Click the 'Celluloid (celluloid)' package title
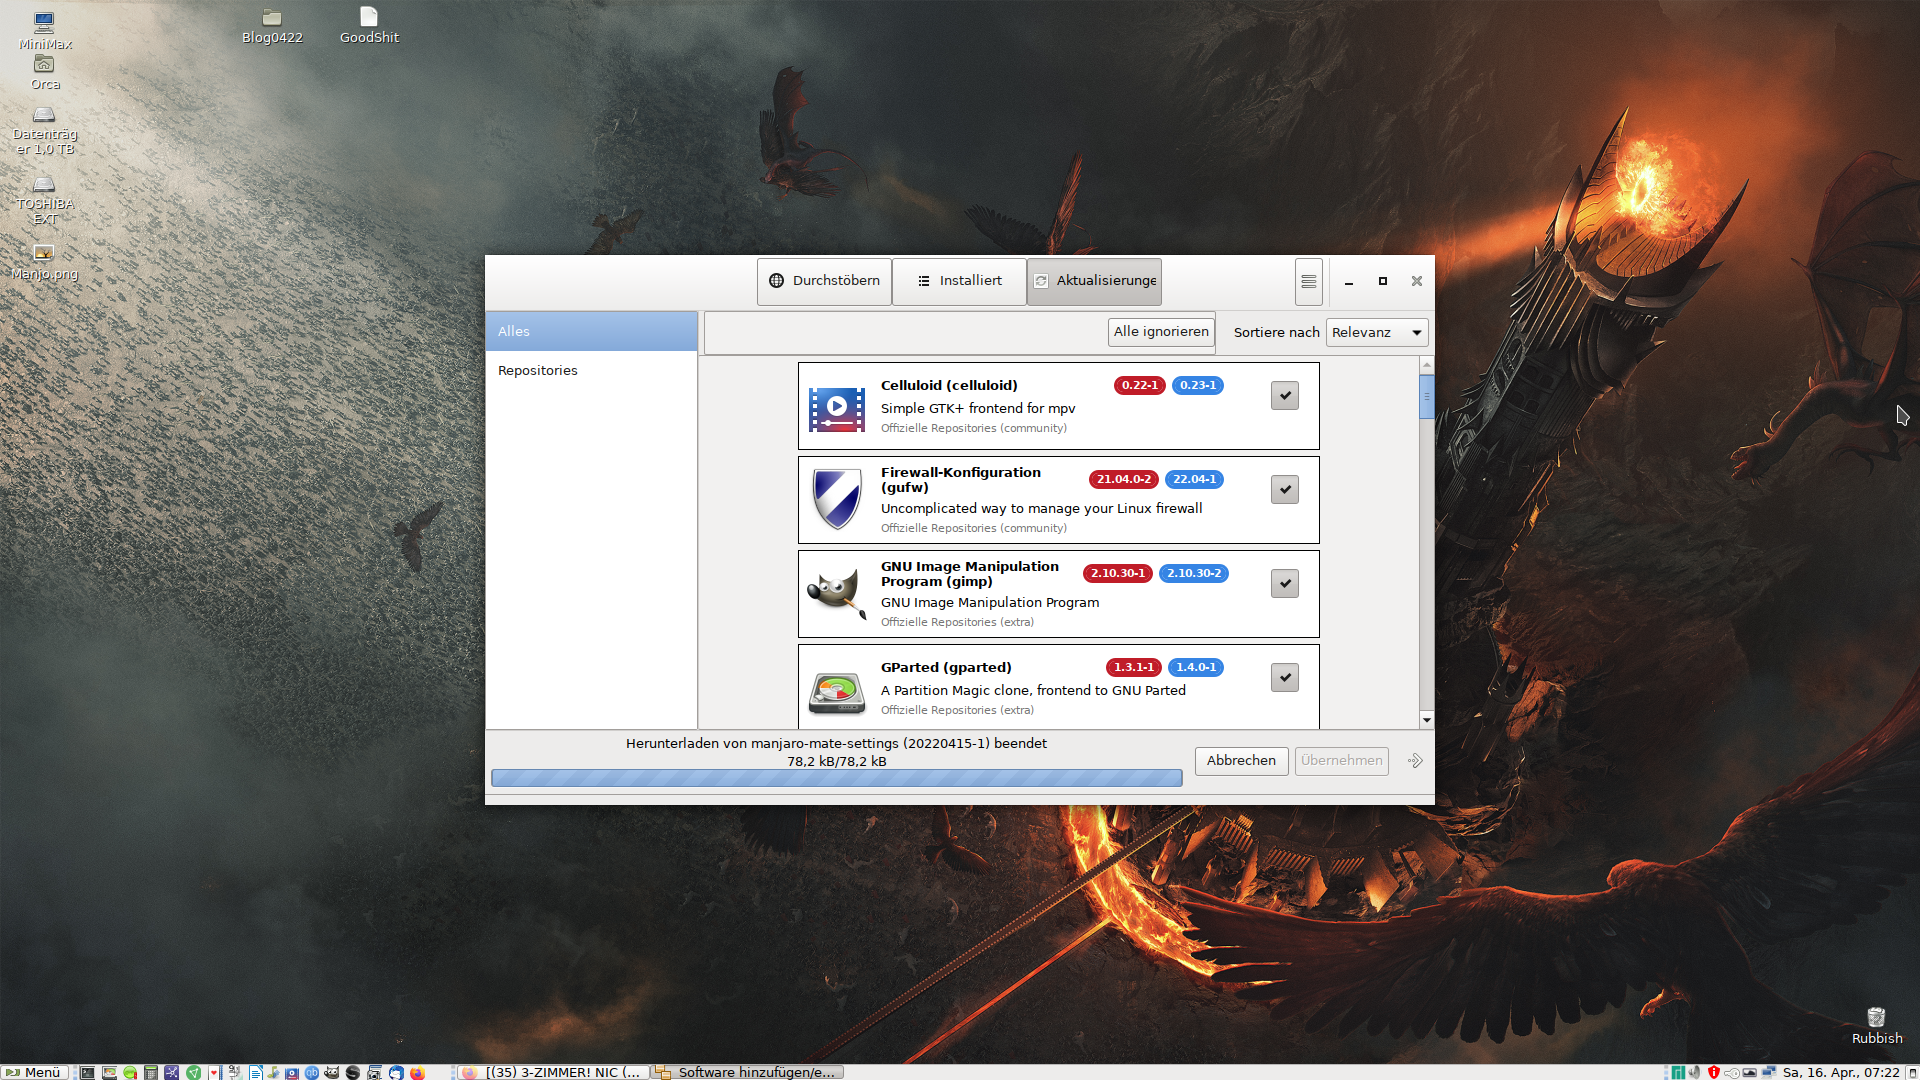The width and height of the screenshot is (1920, 1080). [x=949, y=385]
